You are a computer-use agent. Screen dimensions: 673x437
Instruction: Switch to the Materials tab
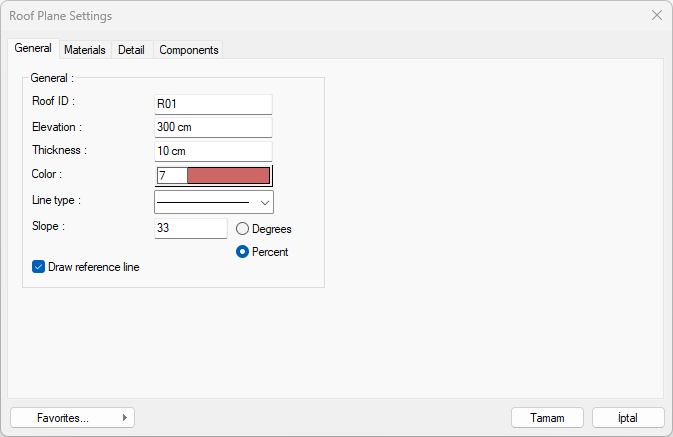point(84,49)
